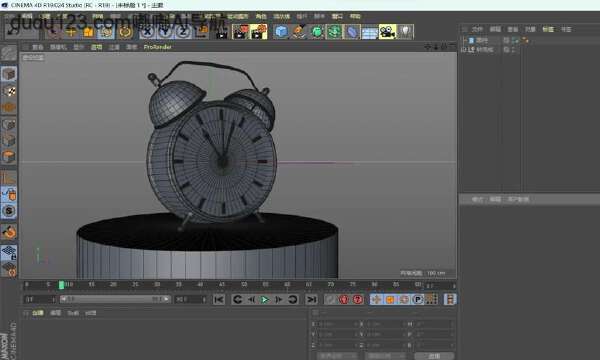This screenshot has width=600, height=360.
Task: Toggle the Z-axis lock button
Action: [x=183, y=32]
